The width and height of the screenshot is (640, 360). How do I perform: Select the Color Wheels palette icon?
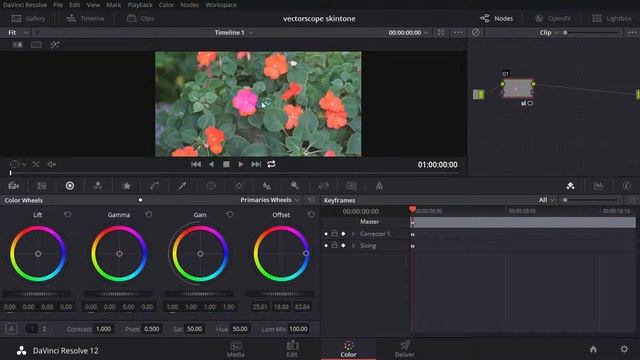[70, 186]
